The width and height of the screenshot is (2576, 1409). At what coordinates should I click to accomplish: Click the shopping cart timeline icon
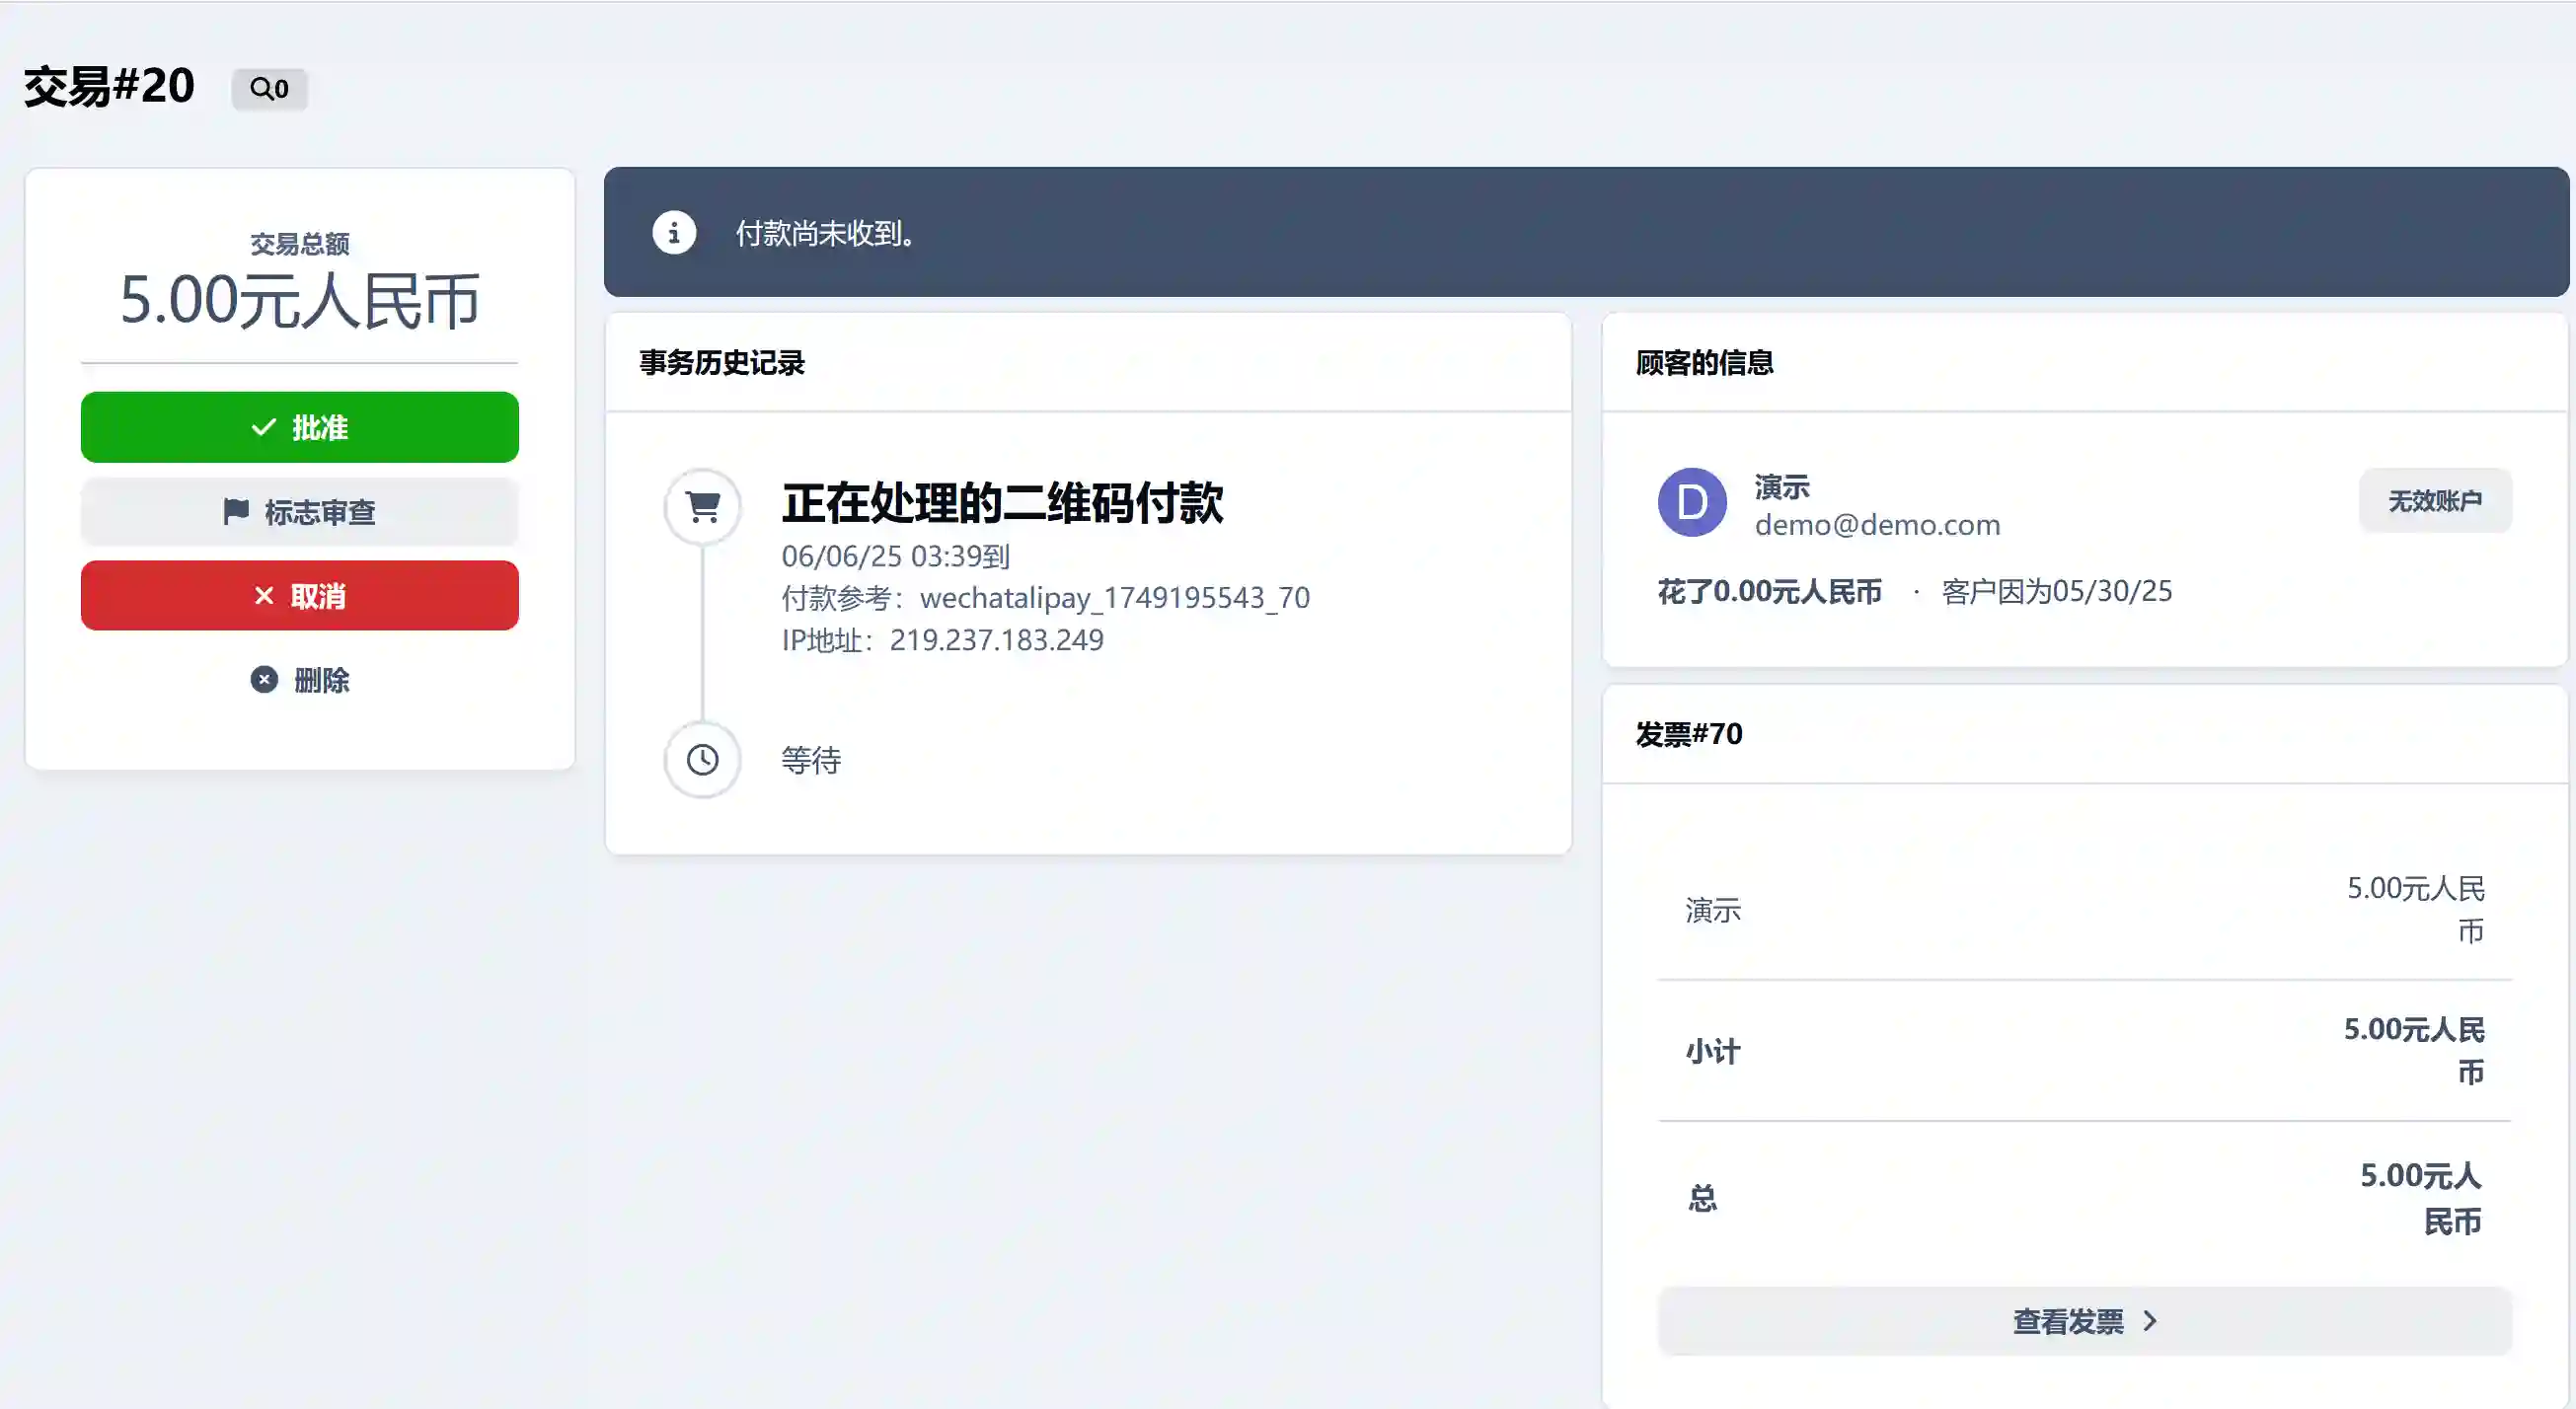(x=703, y=507)
